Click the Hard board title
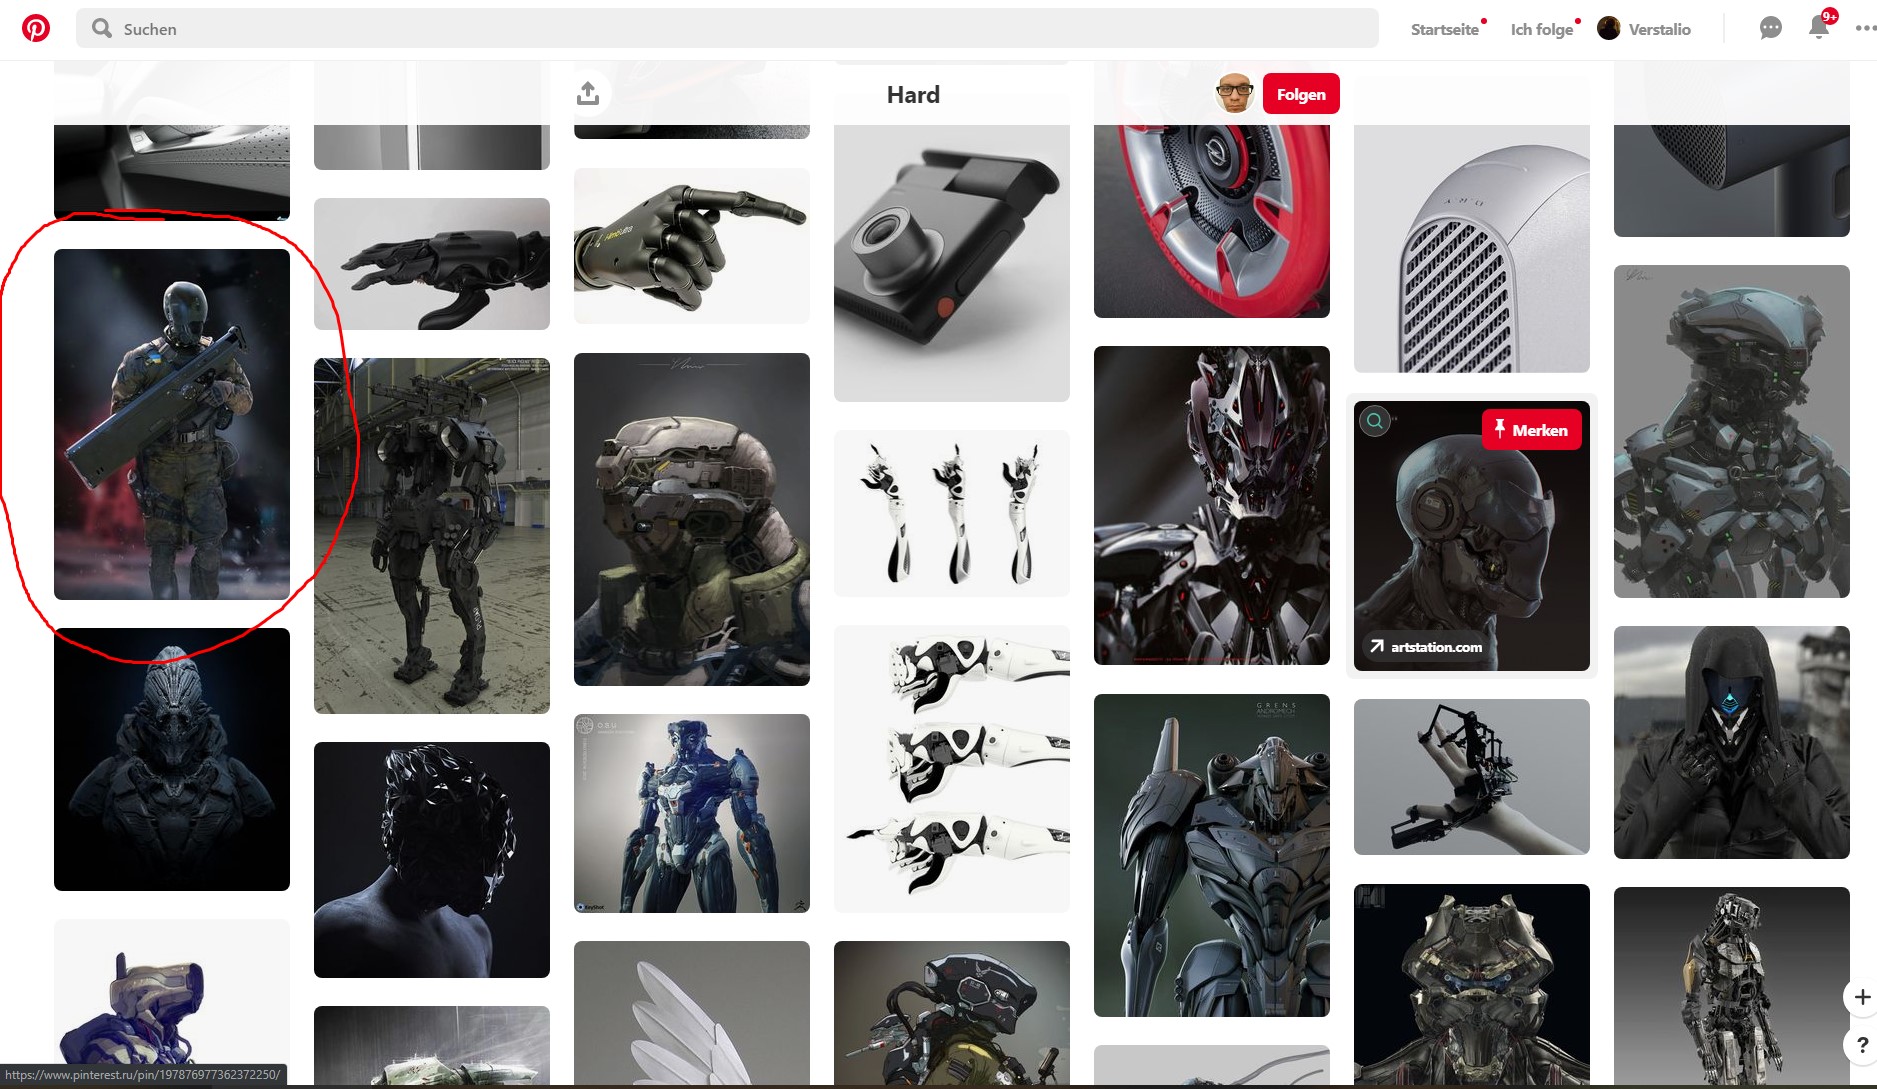The image size is (1877, 1089). pos(913,95)
